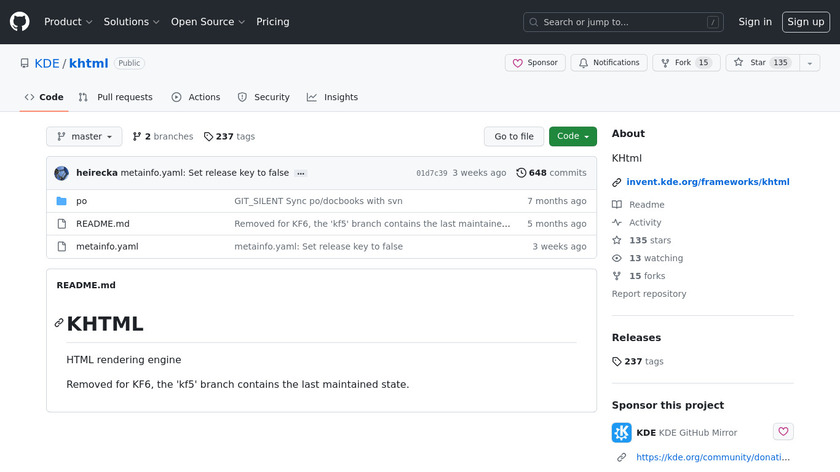Switch to the Pull requests tab

116,97
